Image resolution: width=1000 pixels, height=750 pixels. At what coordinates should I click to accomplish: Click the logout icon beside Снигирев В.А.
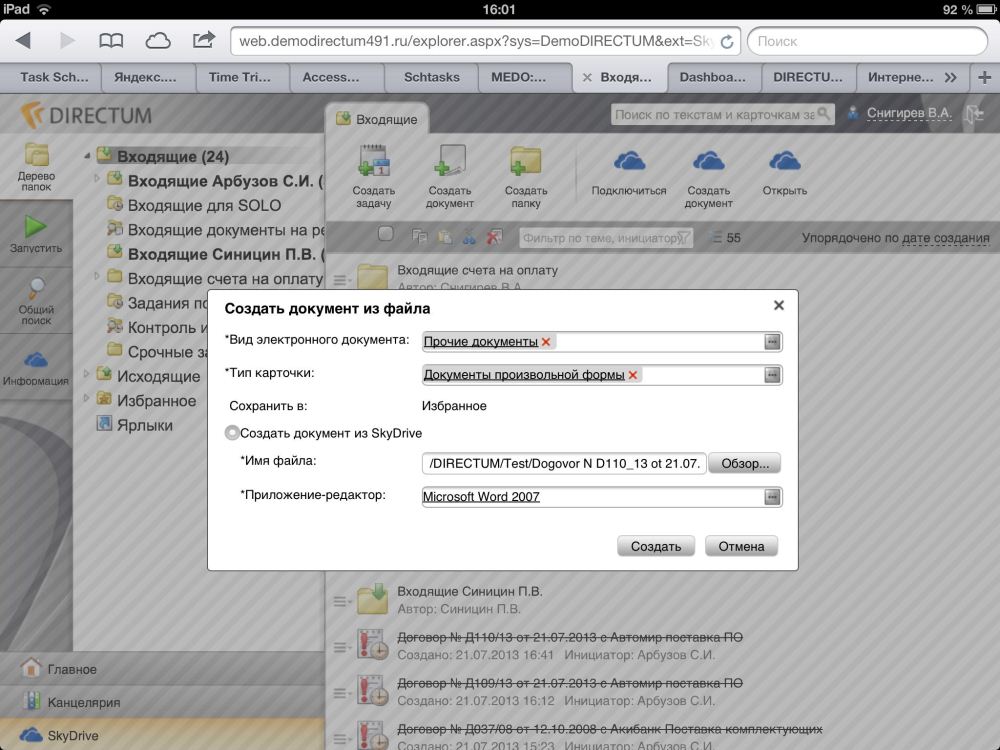pos(974,114)
